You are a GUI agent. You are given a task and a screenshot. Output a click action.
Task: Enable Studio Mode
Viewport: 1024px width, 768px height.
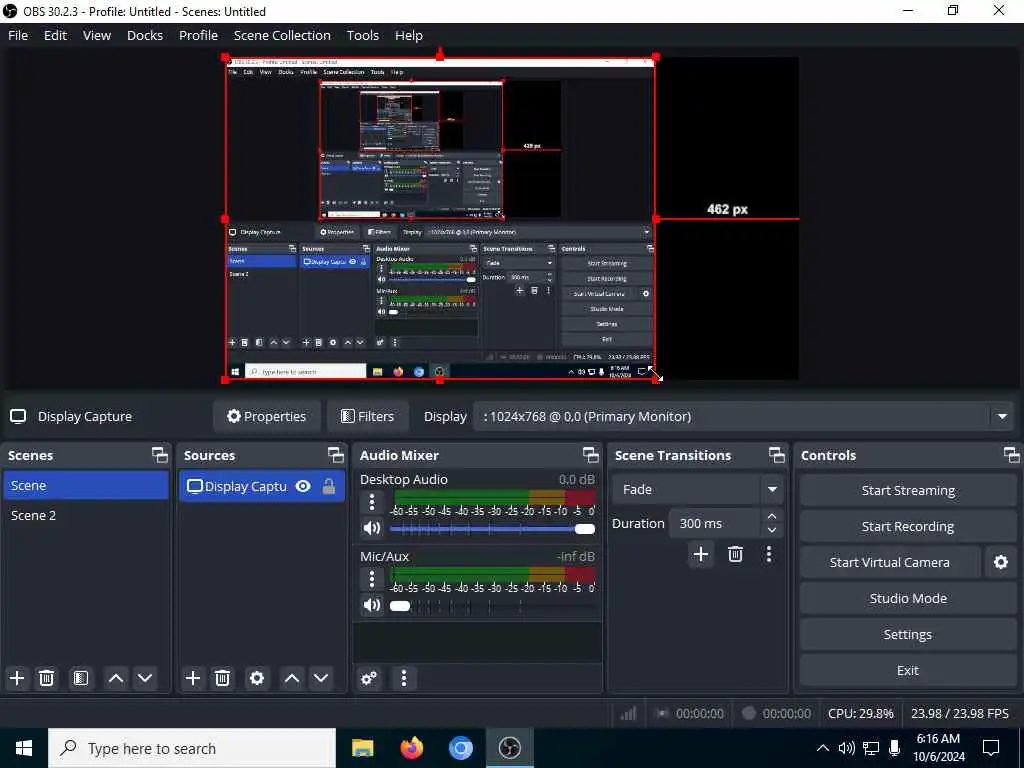pyautogui.click(x=908, y=598)
